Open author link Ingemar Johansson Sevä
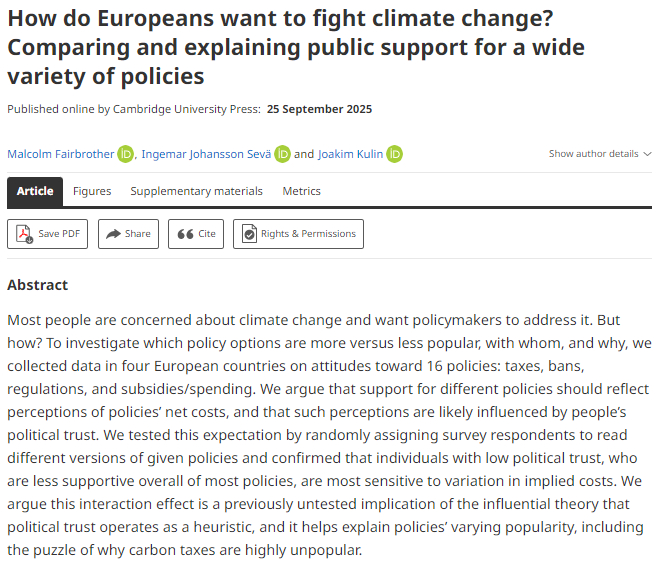 click(207, 154)
